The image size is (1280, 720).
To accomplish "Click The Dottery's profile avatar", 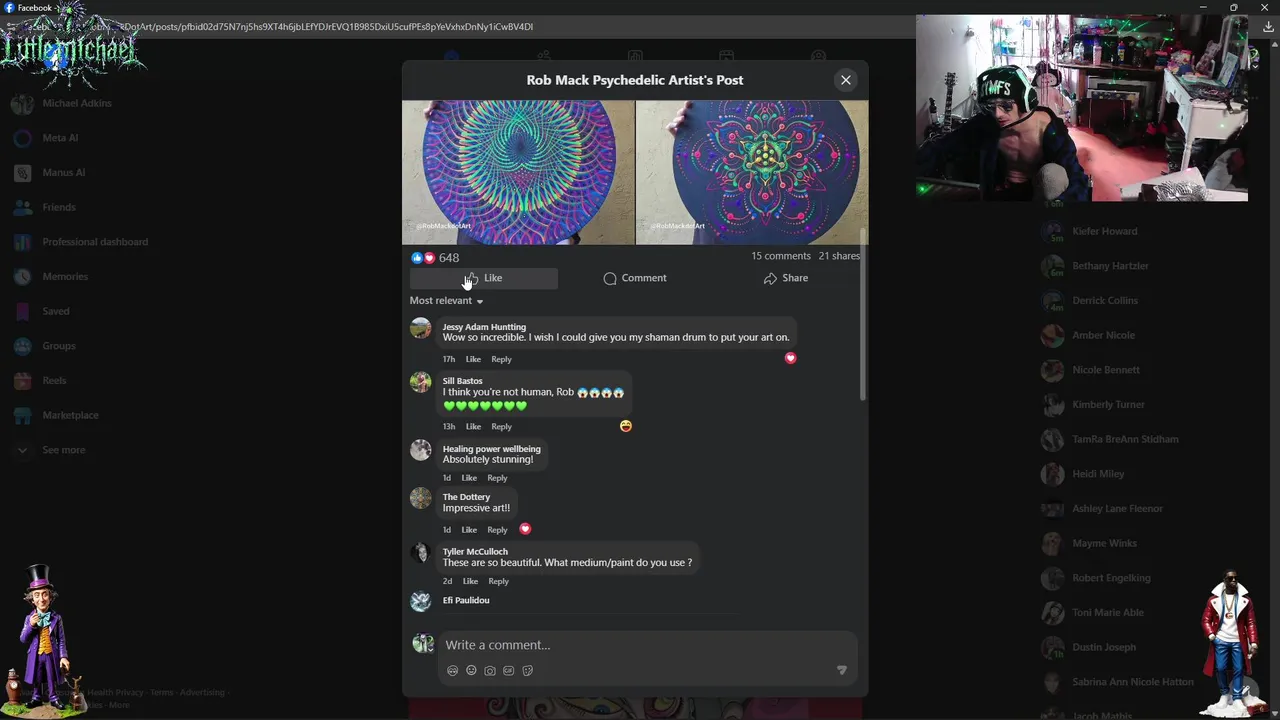I will point(421,498).
